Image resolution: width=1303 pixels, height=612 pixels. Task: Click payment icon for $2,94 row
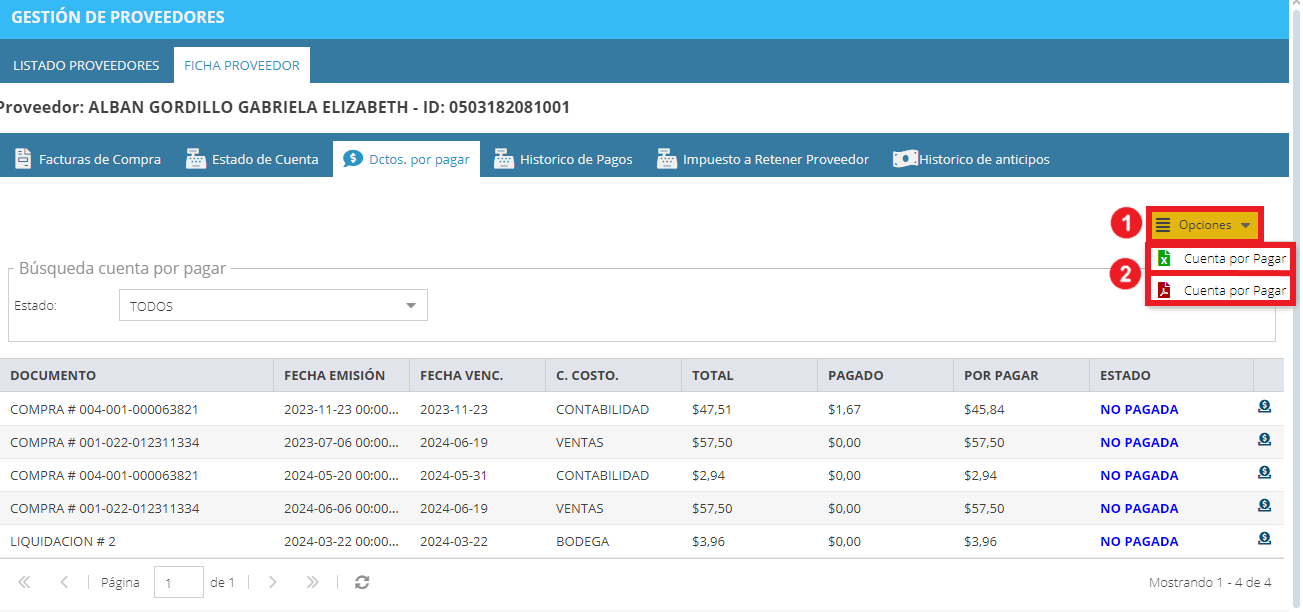click(1264, 474)
